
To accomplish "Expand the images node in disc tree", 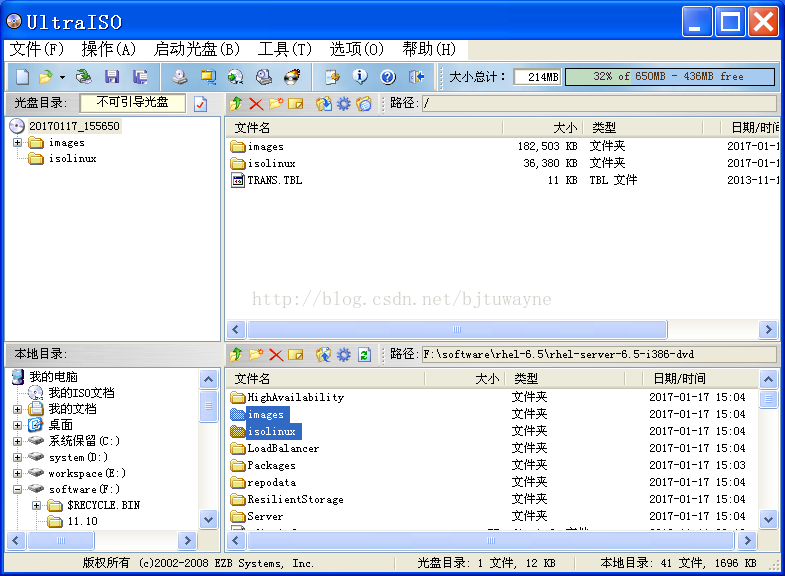I will 18,143.
